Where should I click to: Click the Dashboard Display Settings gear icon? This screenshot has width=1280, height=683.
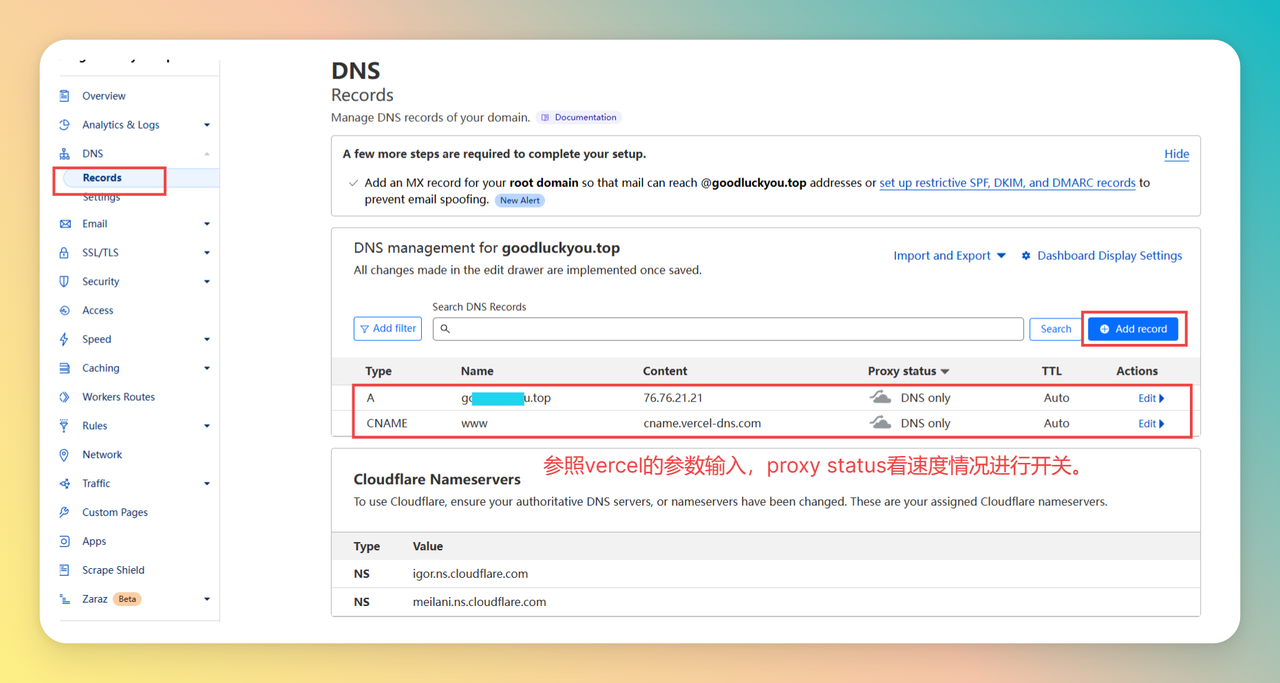point(1026,256)
